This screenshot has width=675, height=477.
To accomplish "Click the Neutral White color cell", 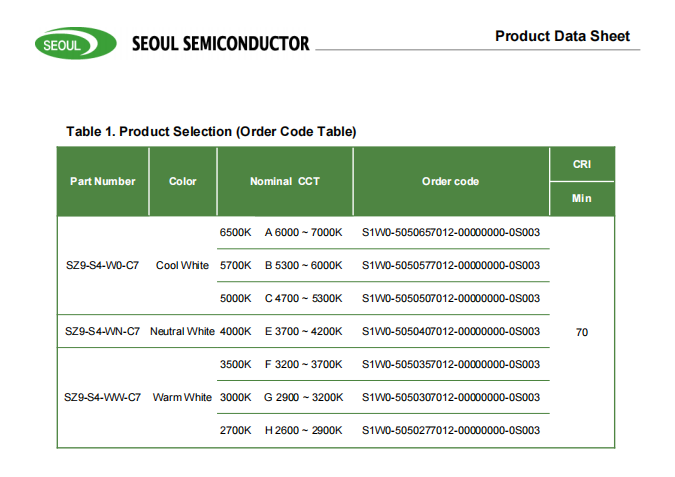I will tap(183, 331).
